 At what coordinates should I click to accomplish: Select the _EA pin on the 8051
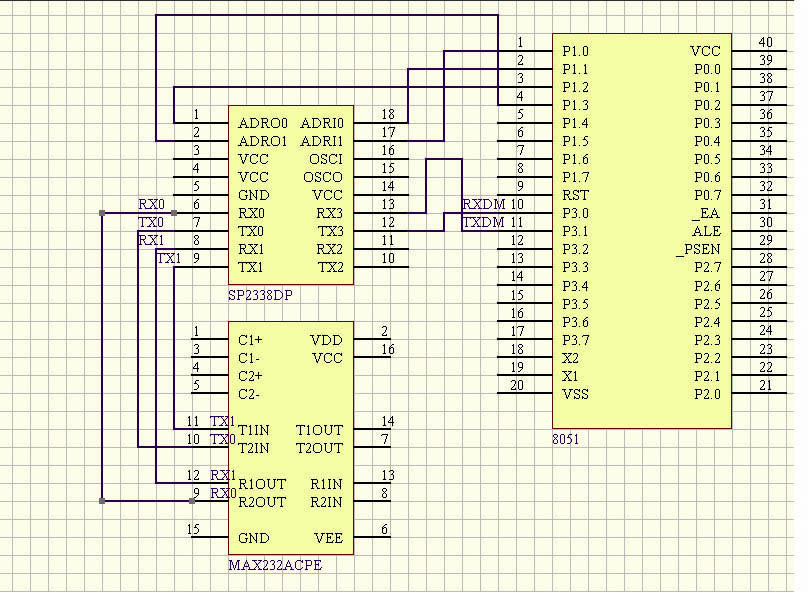click(705, 213)
